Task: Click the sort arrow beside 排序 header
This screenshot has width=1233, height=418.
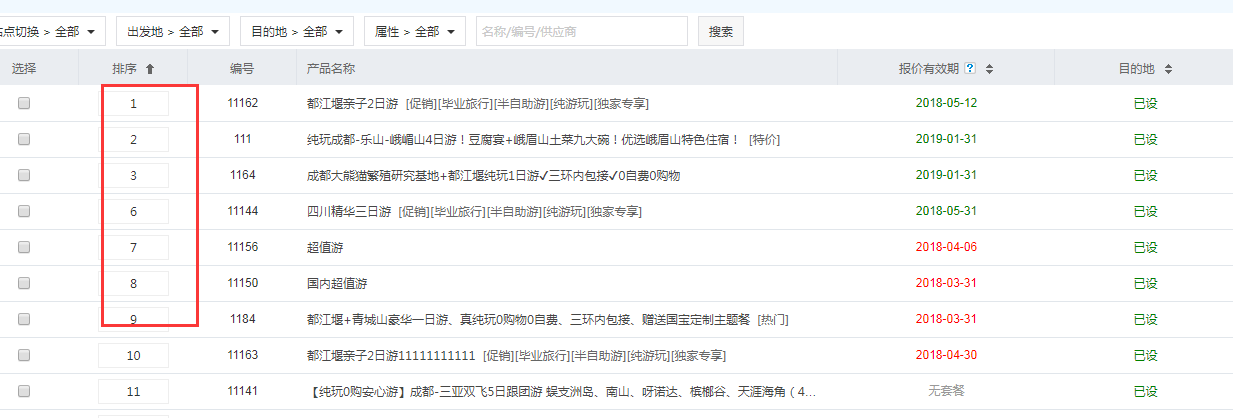Action: [150, 69]
